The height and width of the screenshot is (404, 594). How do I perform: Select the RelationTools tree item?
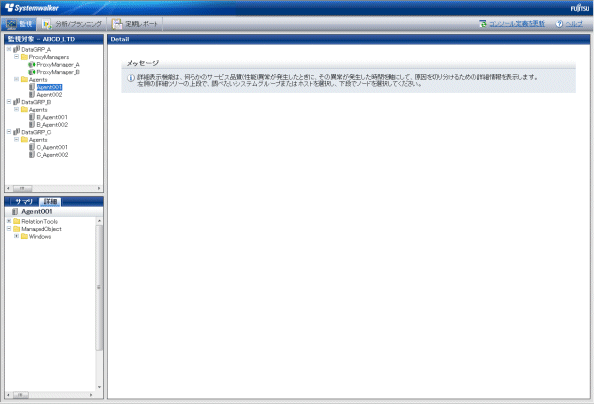point(39,221)
